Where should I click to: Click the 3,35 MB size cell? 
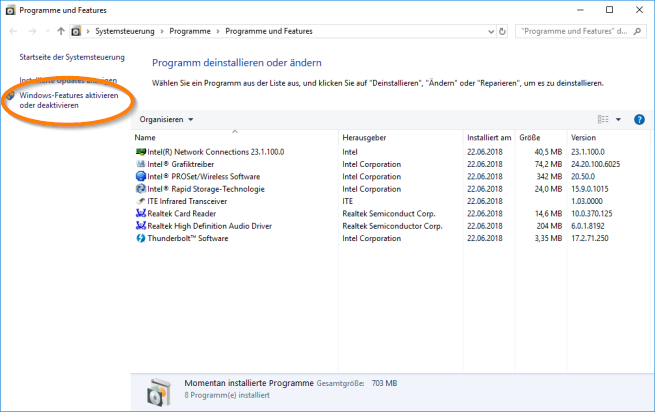pos(548,238)
